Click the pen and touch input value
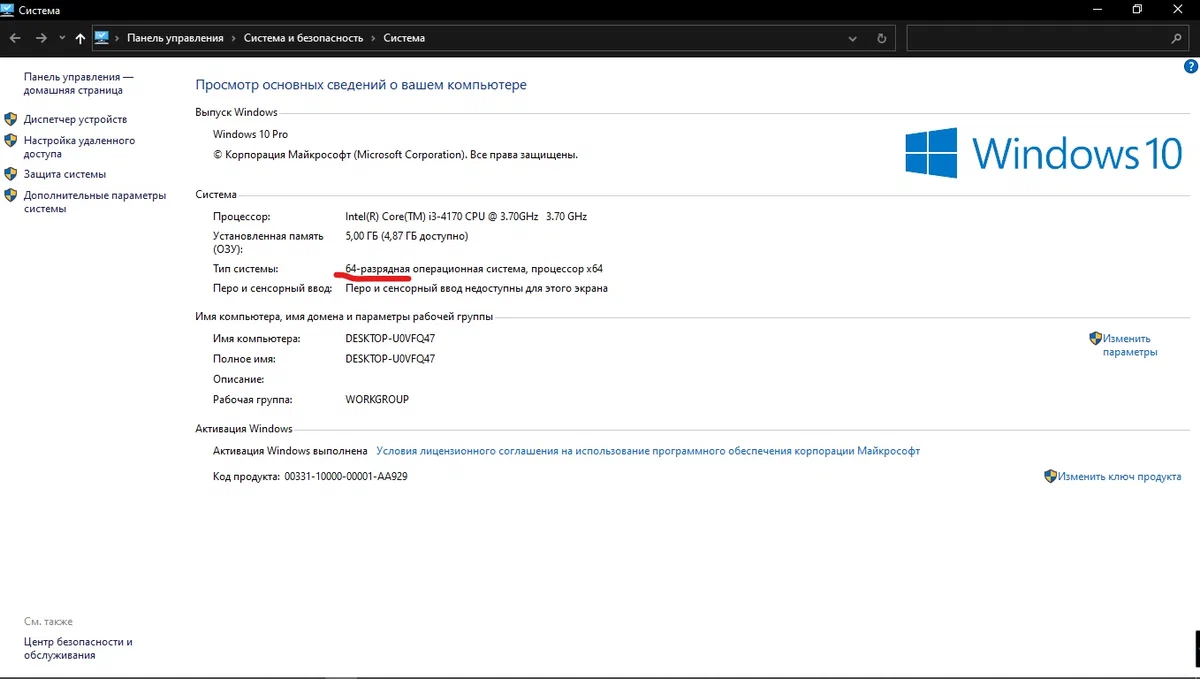The width and height of the screenshot is (1200, 679). (x=476, y=288)
